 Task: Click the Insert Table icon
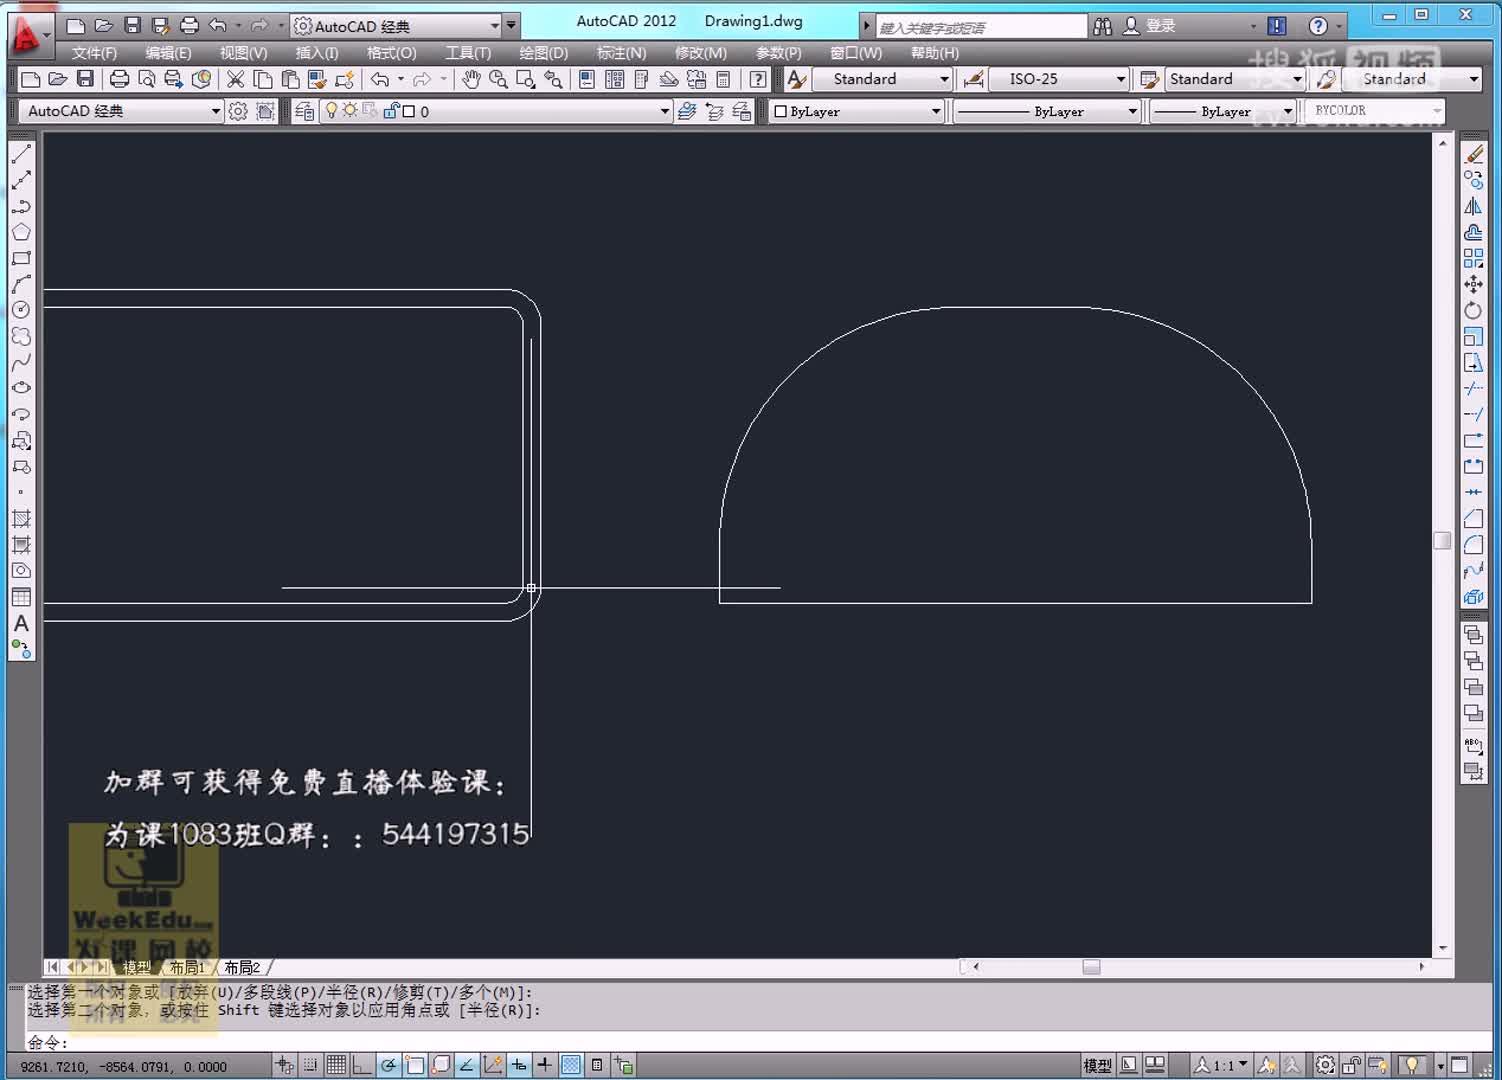[x=21, y=596]
